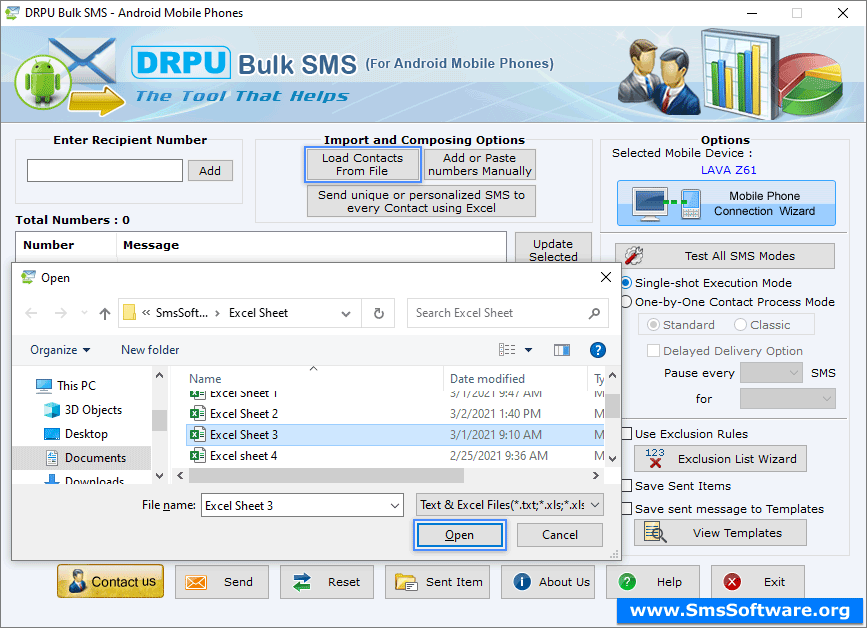
Task: Click the red Exit cross icon
Action: click(732, 582)
